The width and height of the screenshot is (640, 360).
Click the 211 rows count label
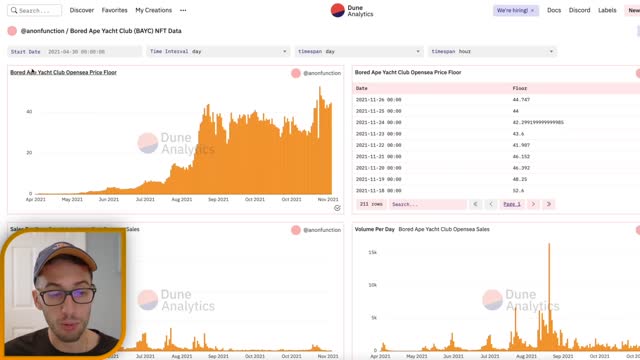[371, 204]
